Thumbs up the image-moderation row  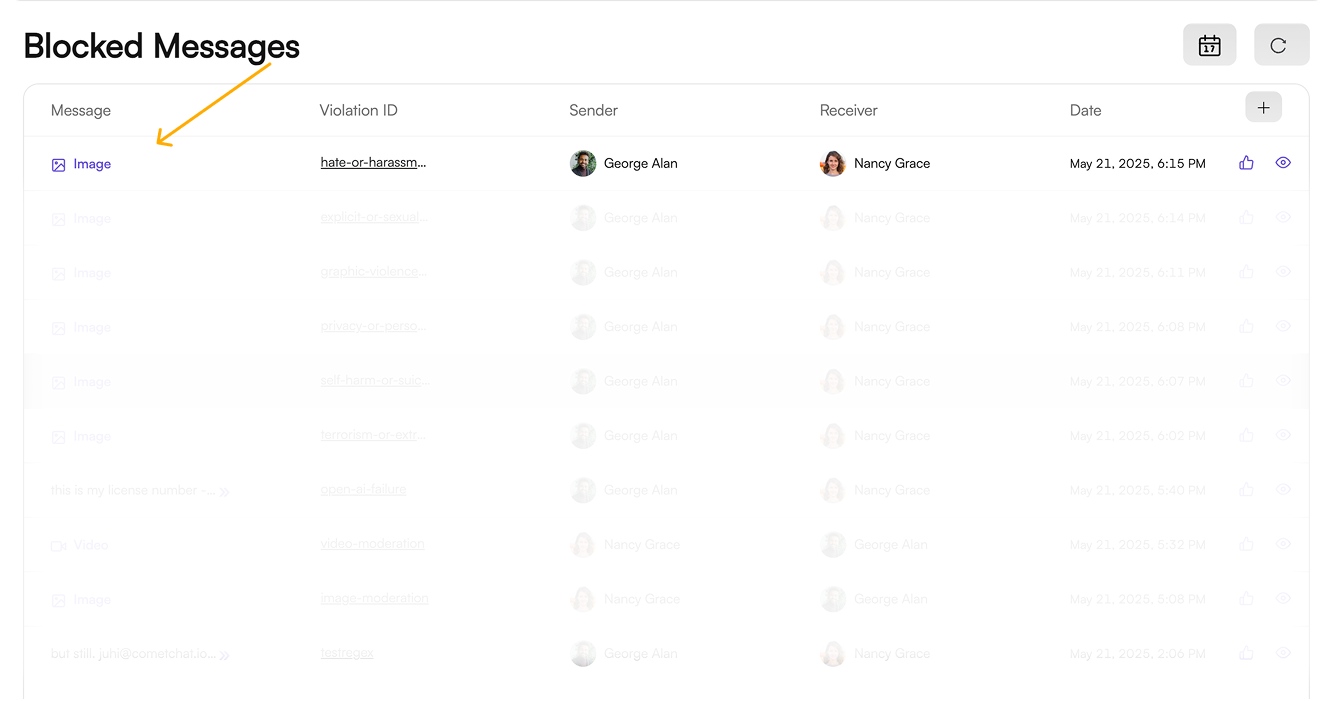[x=1246, y=599]
